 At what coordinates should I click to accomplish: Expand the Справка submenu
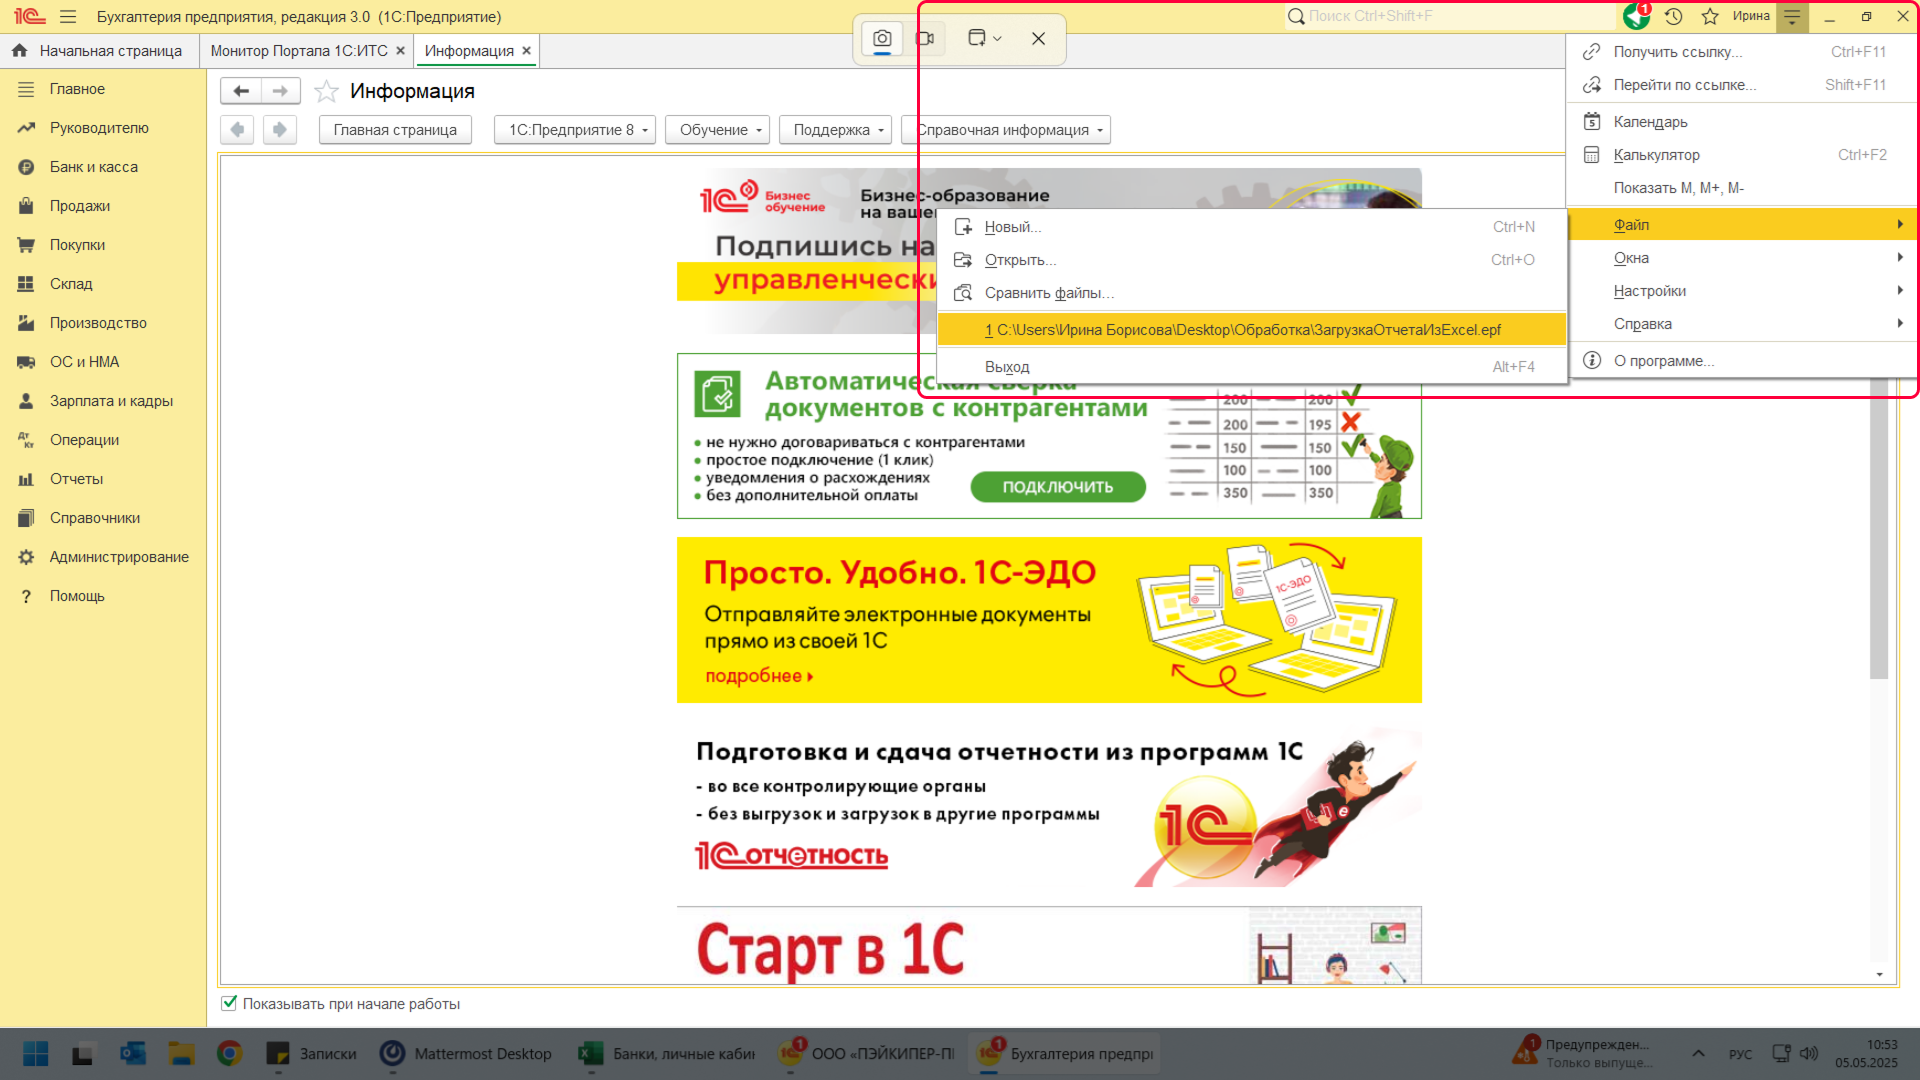[1743, 324]
